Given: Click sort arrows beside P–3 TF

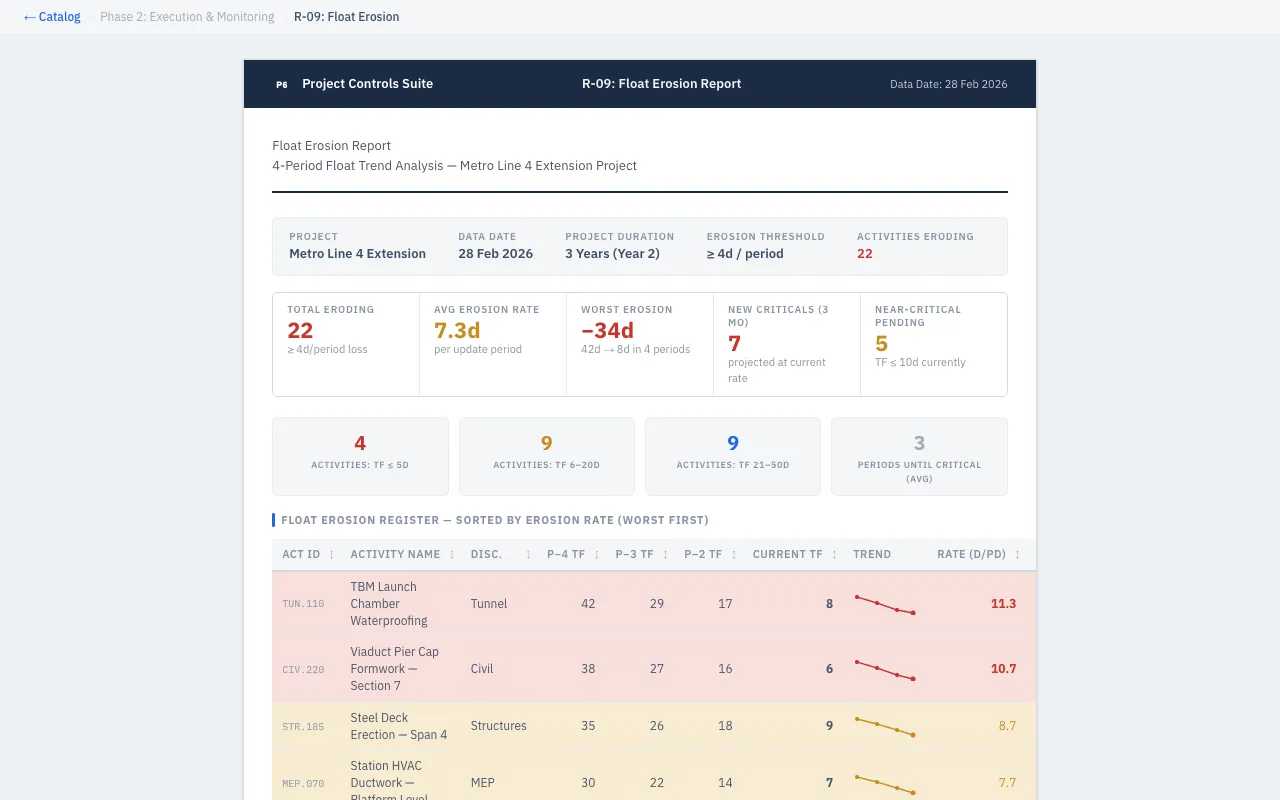Looking at the screenshot, I should [666, 555].
